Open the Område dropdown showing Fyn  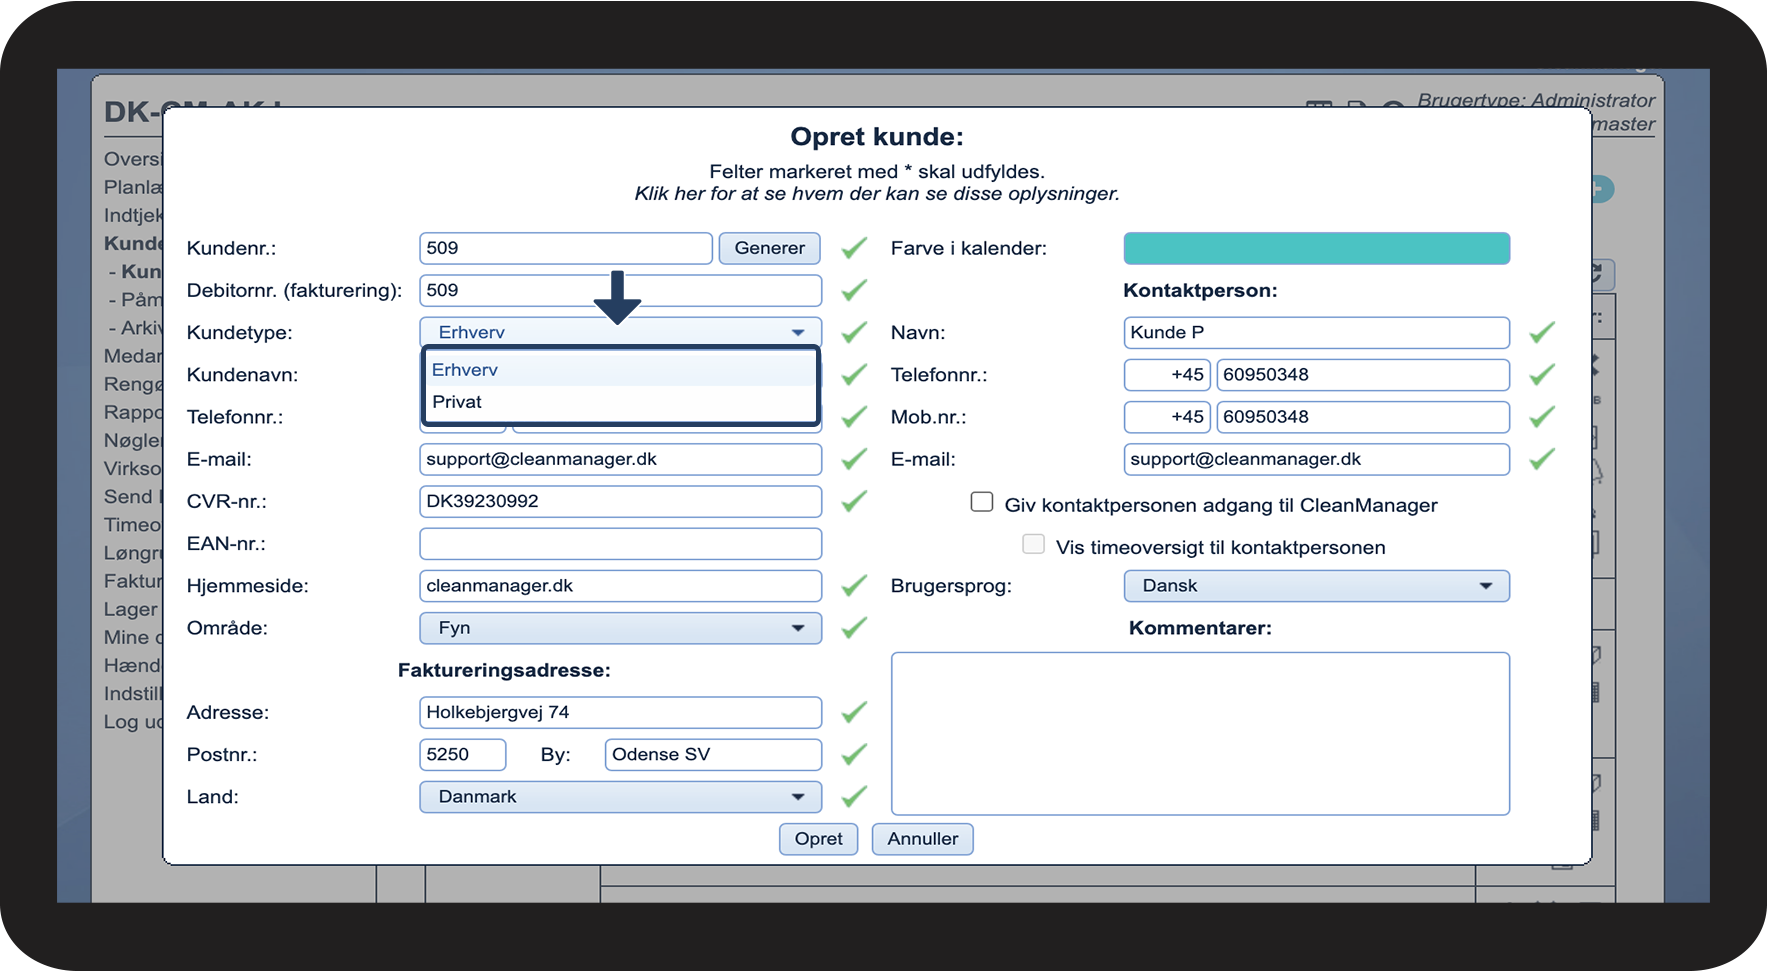click(x=620, y=628)
